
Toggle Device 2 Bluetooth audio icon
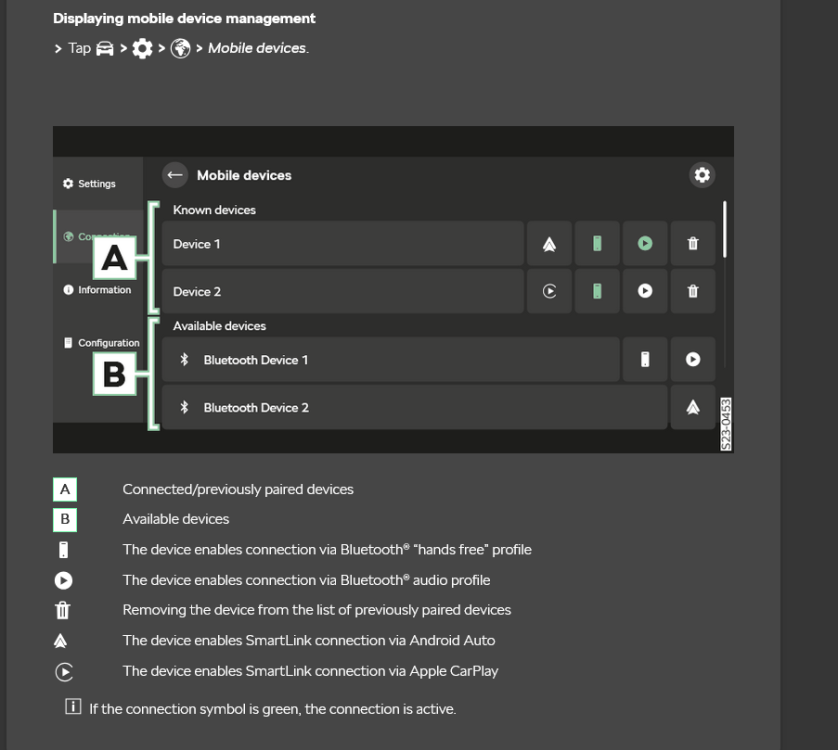pyautogui.click(x=645, y=291)
